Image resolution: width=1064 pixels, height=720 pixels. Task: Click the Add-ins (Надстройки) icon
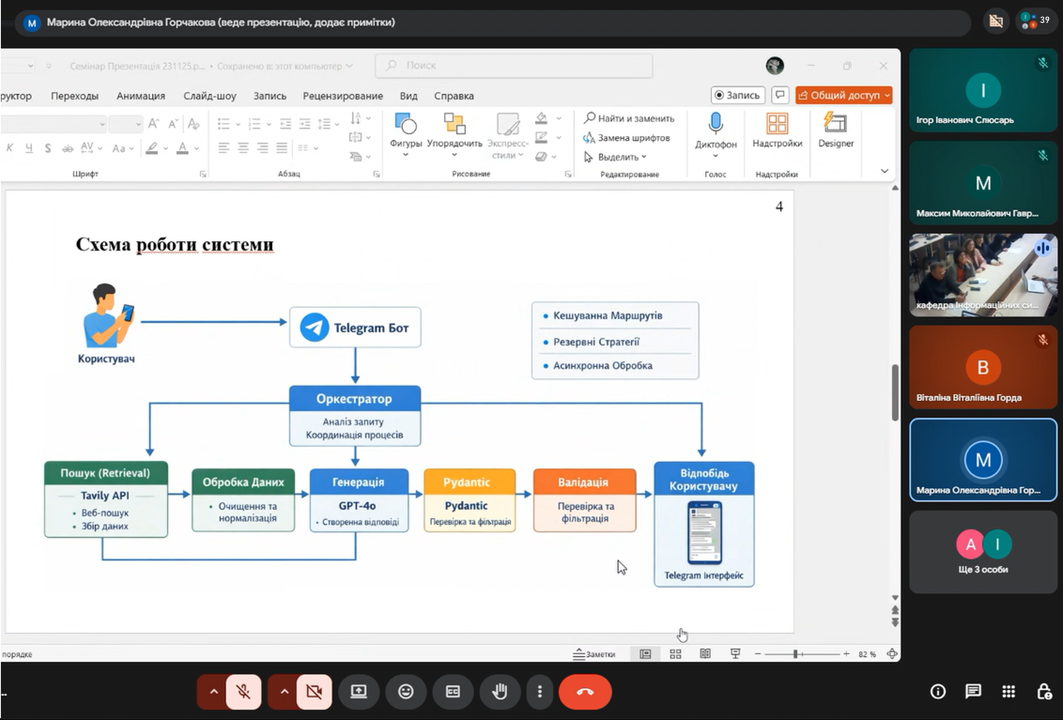[x=777, y=124]
